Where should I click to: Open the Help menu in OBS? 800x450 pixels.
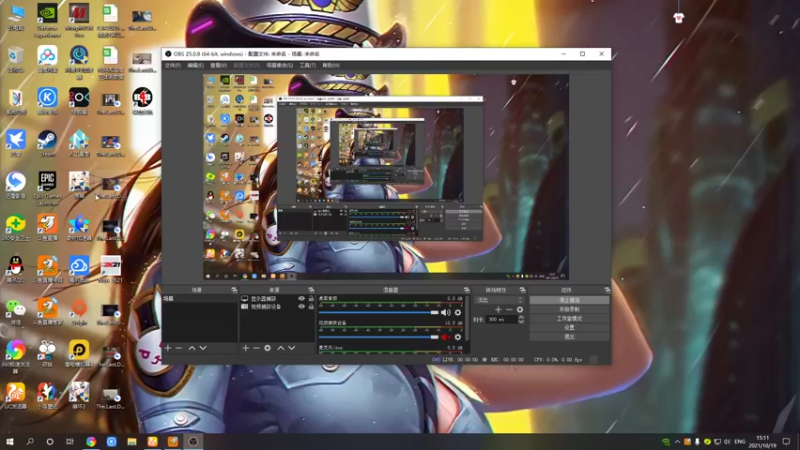pyautogui.click(x=331, y=65)
